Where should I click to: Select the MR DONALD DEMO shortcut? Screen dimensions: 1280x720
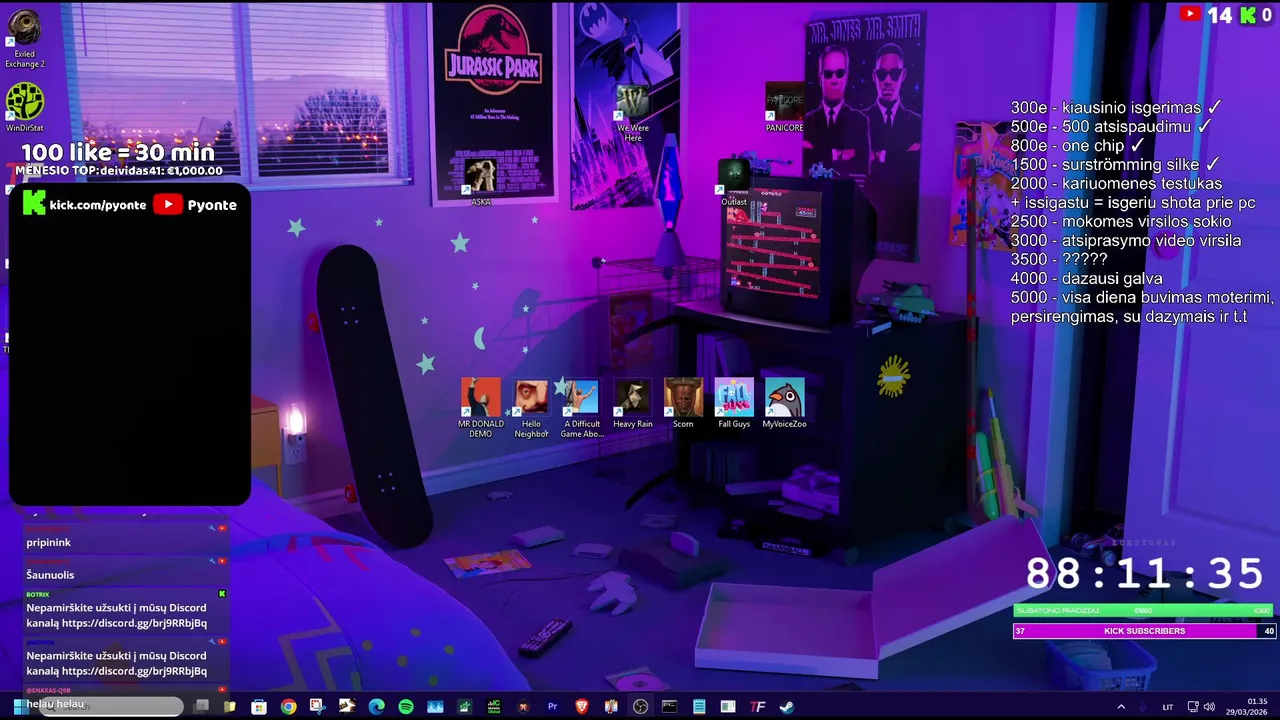[x=481, y=408]
